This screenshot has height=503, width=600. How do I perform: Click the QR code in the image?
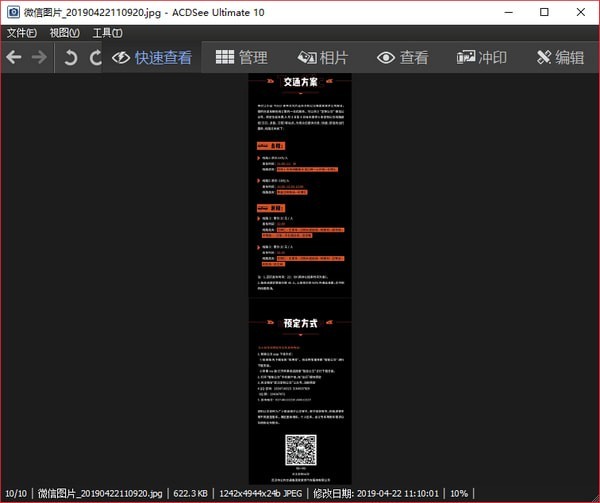click(301, 450)
